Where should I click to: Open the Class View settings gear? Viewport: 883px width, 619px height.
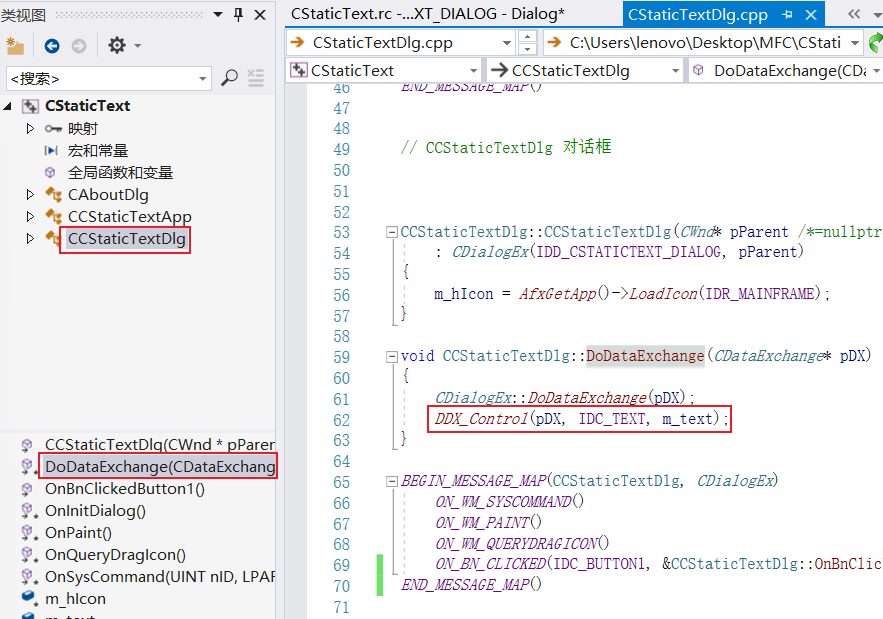coord(115,46)
